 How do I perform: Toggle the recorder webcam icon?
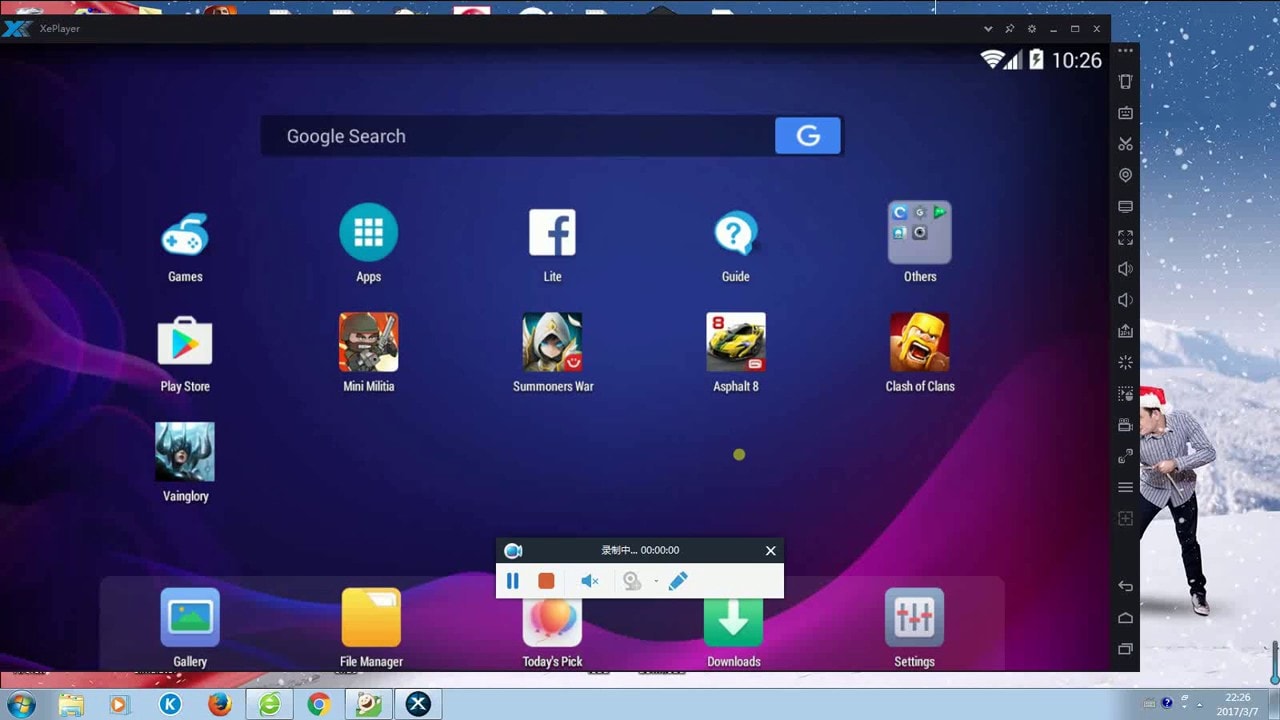pos(632,581)
